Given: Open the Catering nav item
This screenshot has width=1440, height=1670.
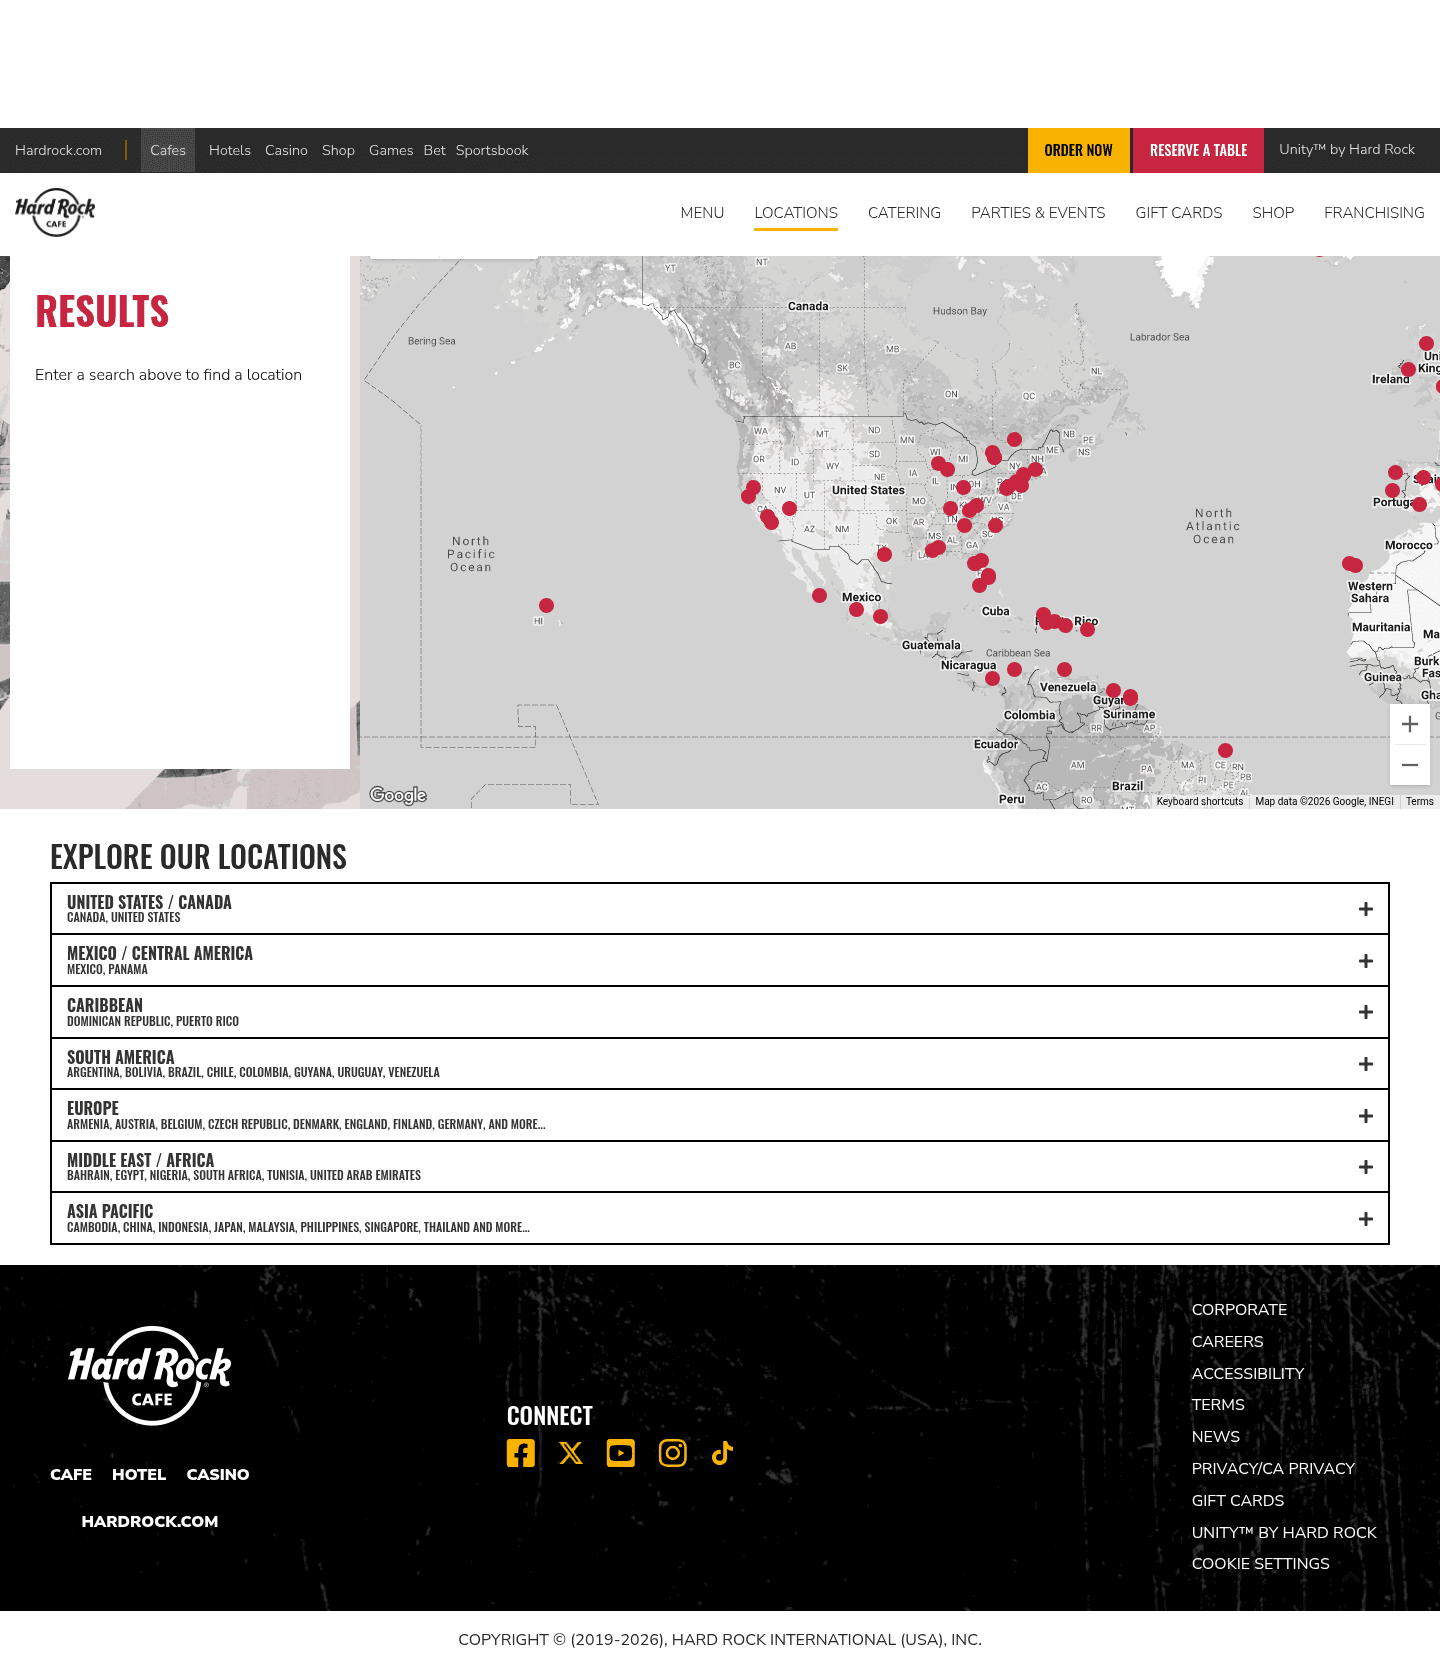Looking at the screenshot, I should coord(904,213).
